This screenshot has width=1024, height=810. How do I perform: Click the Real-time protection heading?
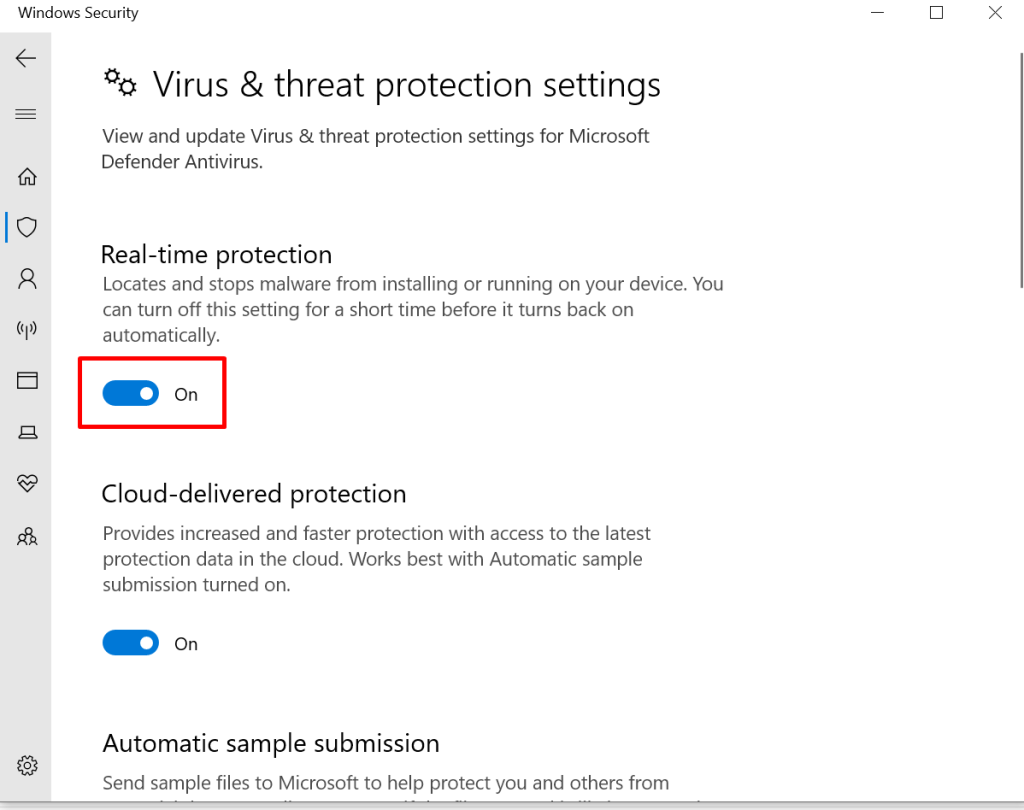click(216, 254)
